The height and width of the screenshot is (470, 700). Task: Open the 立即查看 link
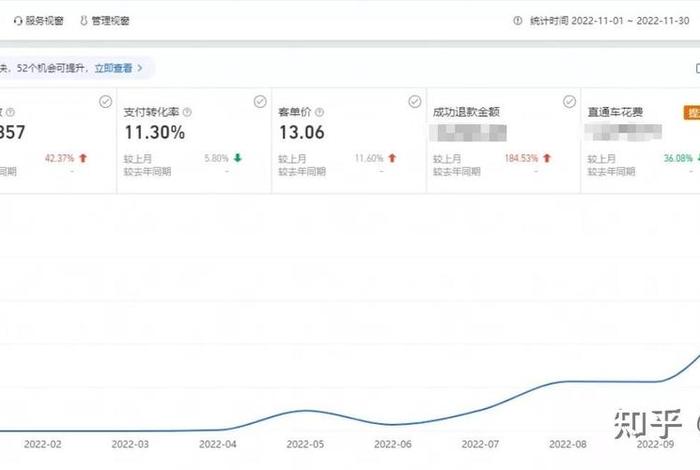click(x=113, y=68)
